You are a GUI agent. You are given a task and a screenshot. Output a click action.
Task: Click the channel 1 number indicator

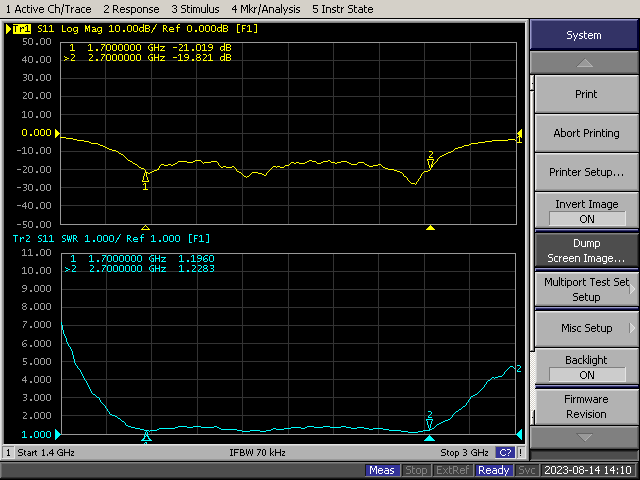click(8, 453)
